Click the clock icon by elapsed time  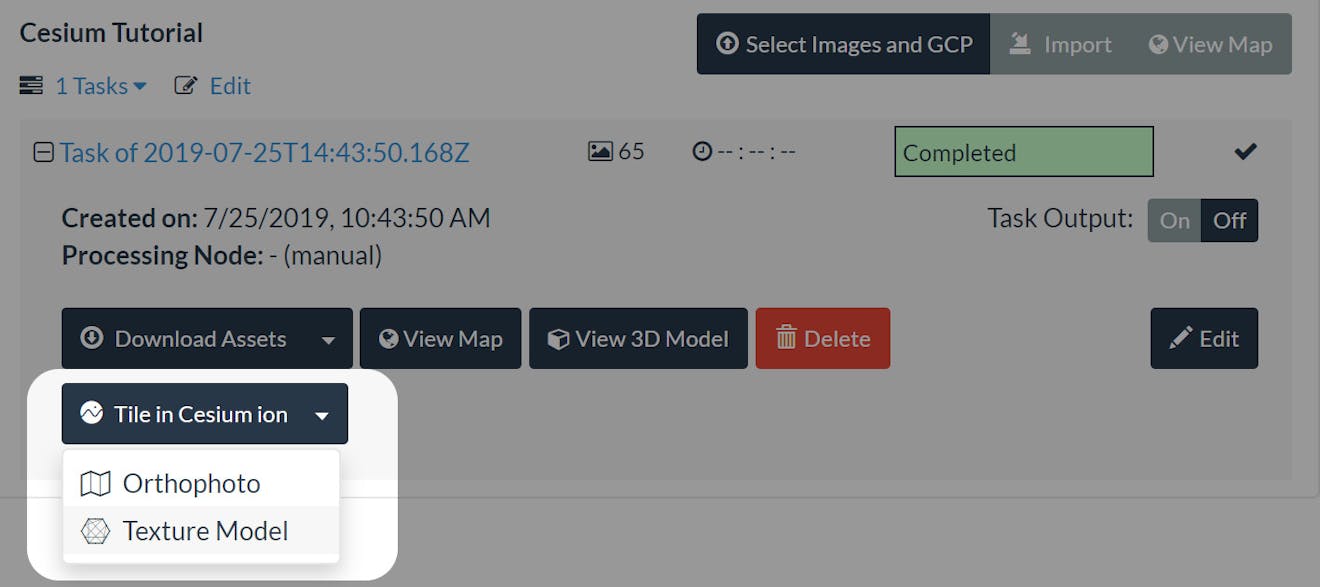click(702, 152)
